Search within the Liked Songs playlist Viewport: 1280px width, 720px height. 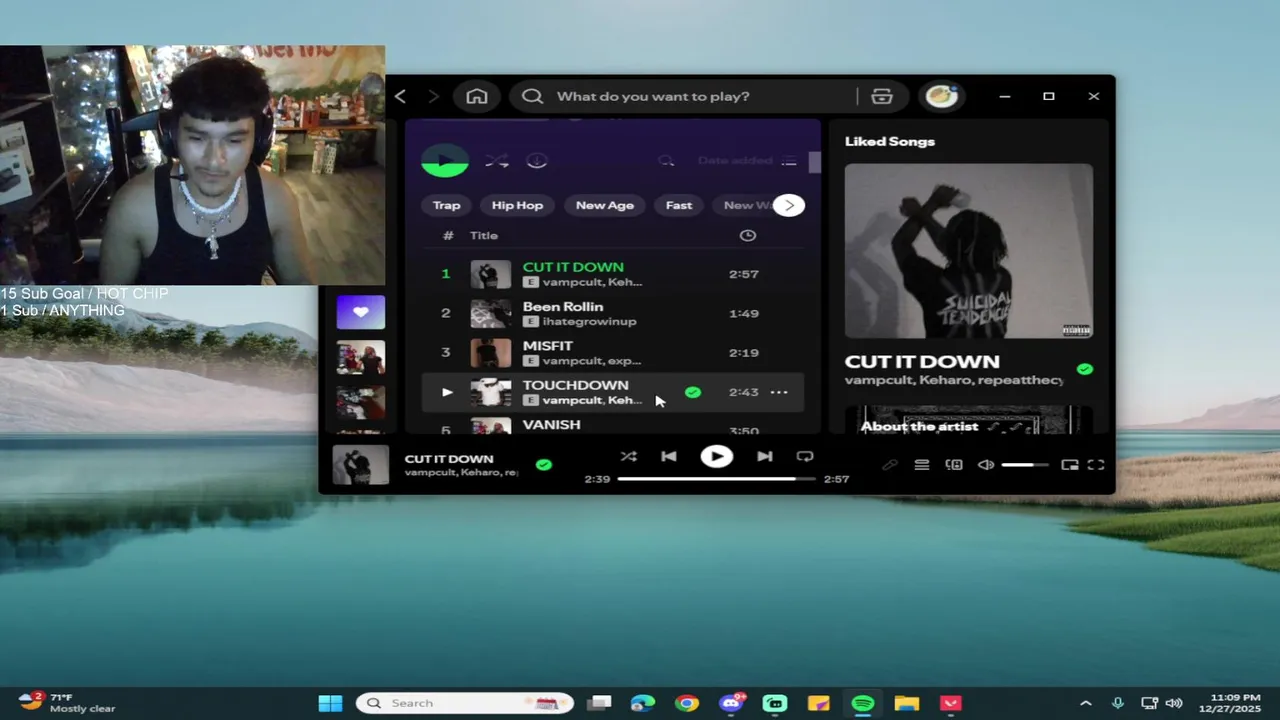pos(666,161)
